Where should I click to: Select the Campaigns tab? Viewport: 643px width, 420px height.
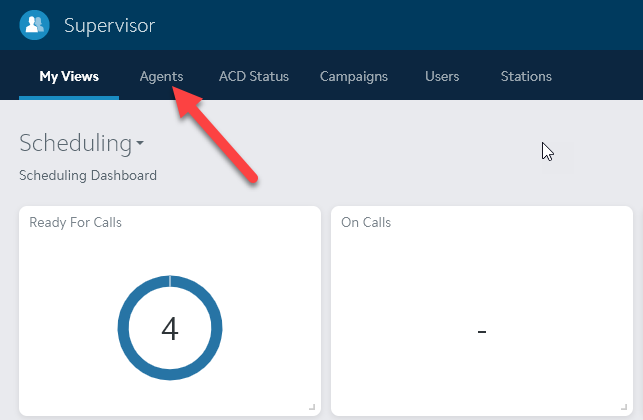tap(354, 76)
